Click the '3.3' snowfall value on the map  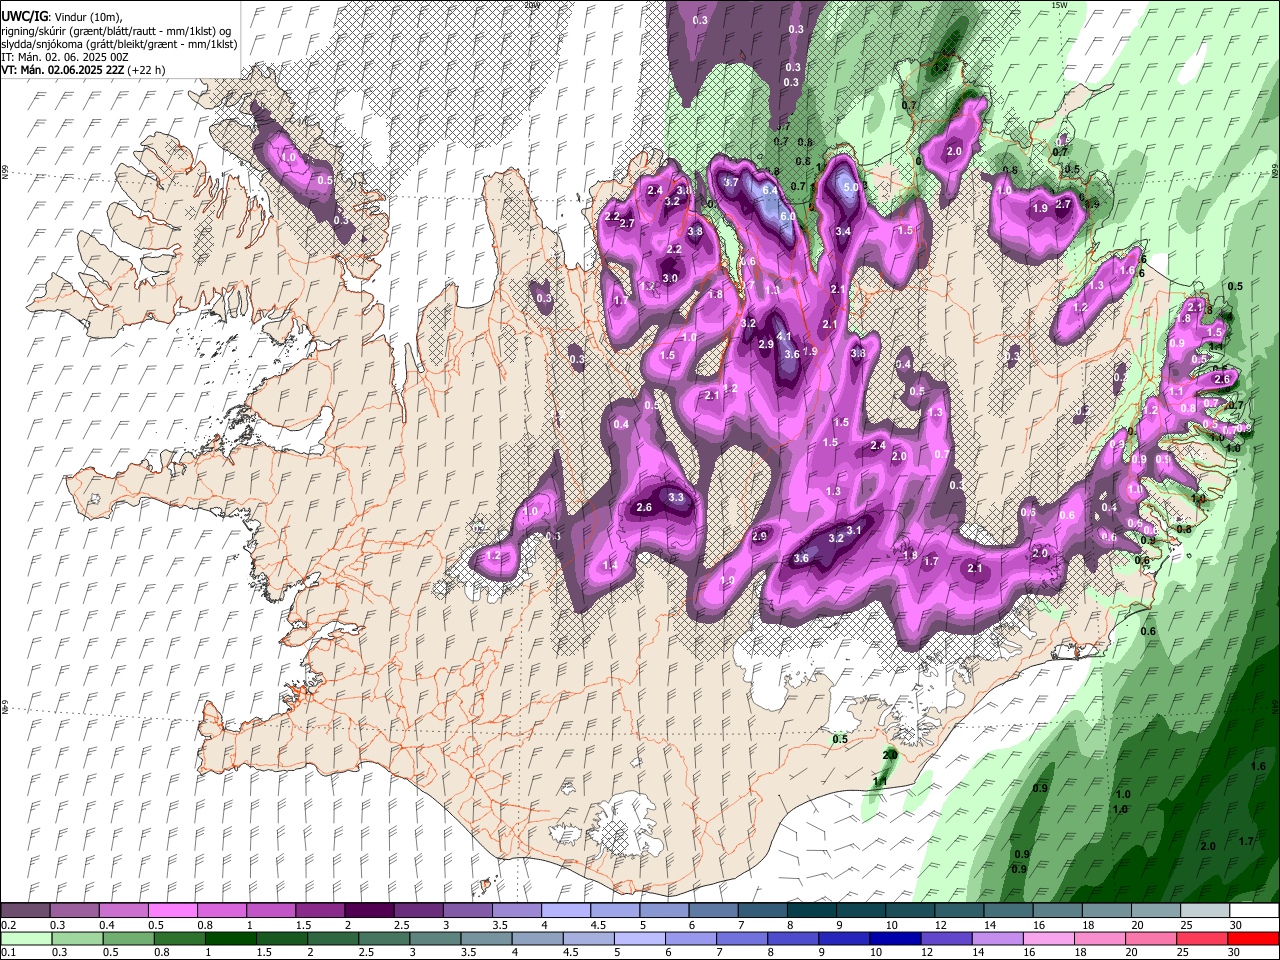tap(676, 497)
